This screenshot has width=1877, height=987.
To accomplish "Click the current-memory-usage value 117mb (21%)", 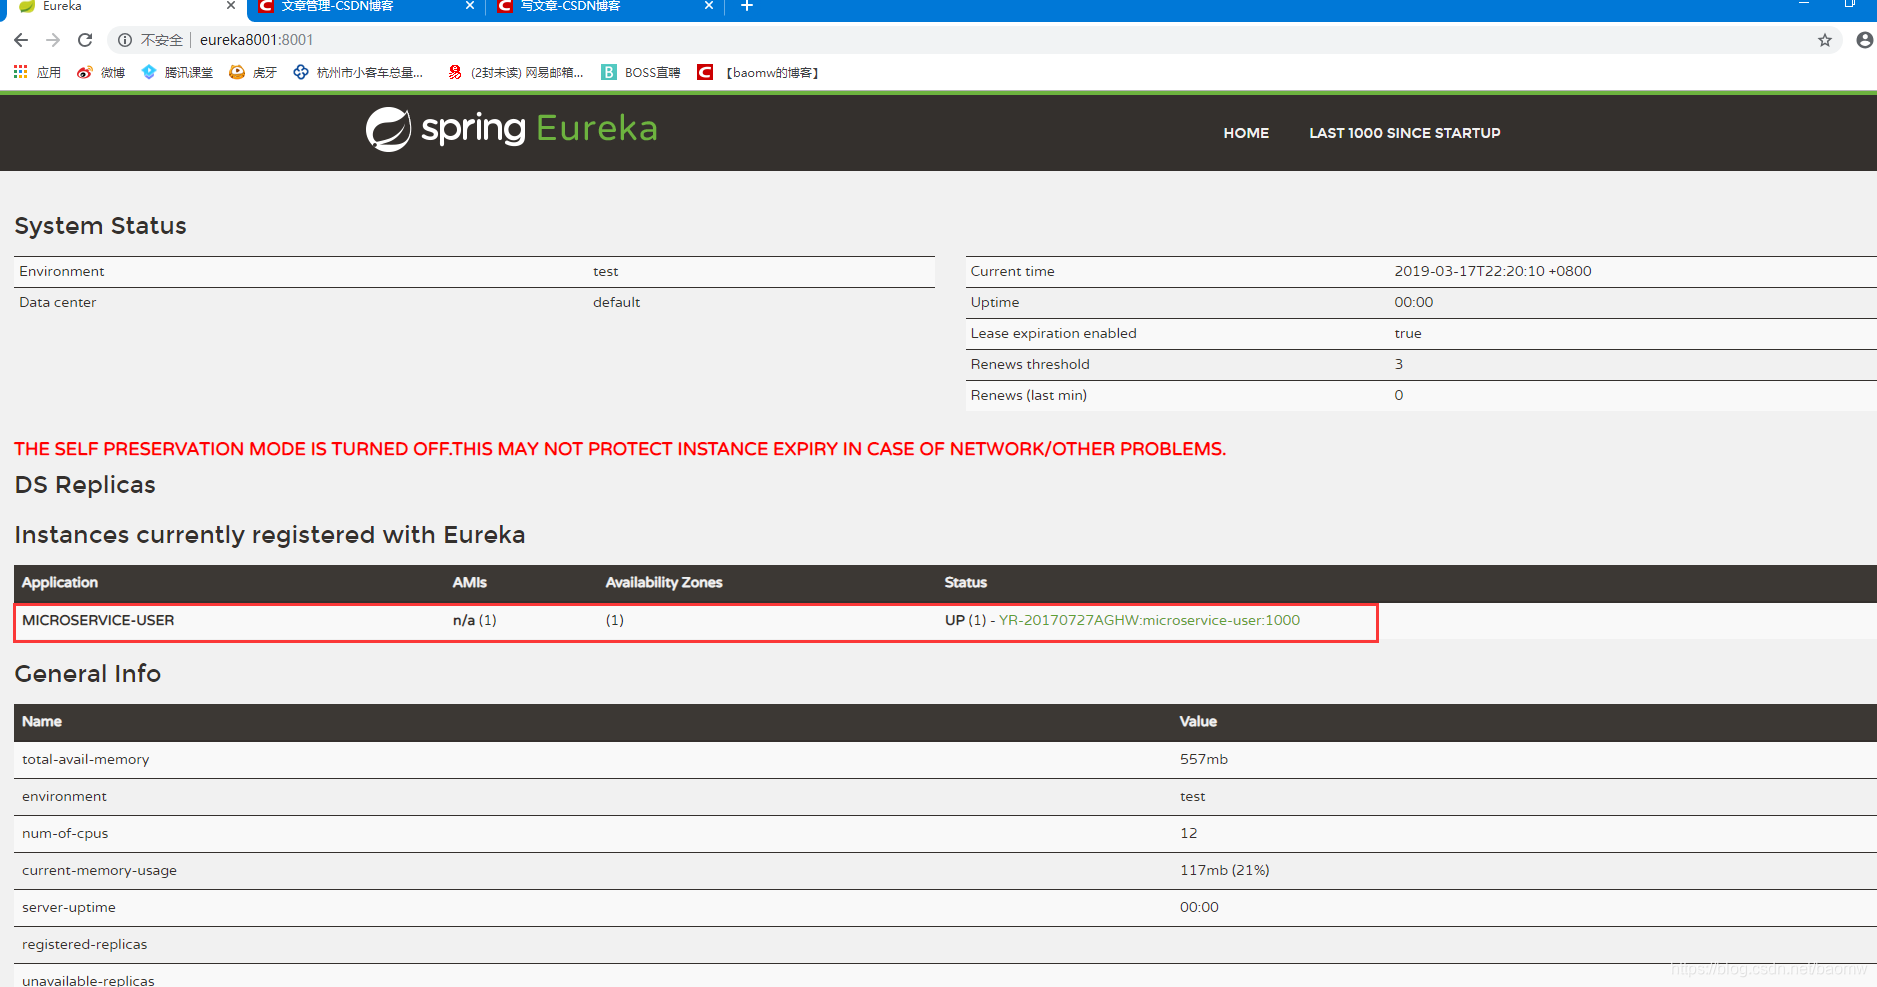I will pos(1225,870).
